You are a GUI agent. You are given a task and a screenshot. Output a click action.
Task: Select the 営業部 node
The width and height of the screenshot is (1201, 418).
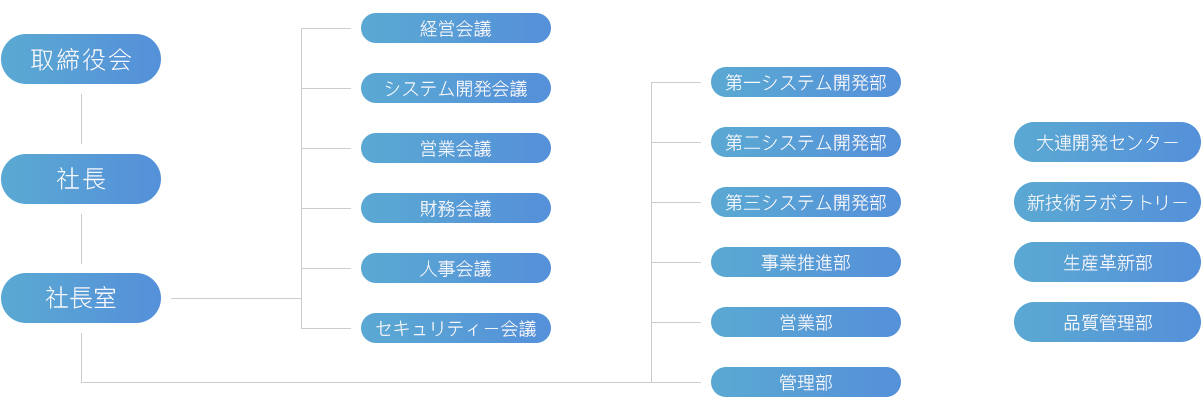tap(805, 322)
